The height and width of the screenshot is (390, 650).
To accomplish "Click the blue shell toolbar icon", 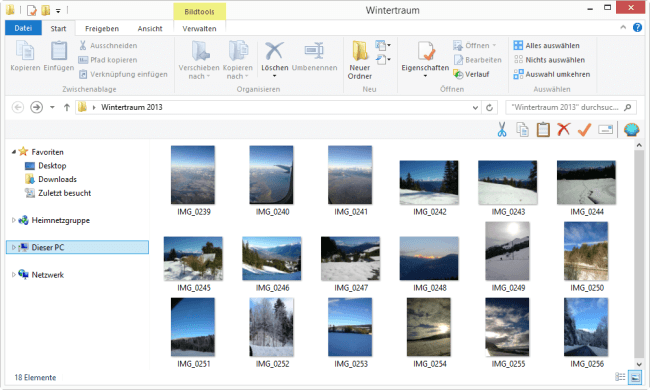I will pos(631,130).
